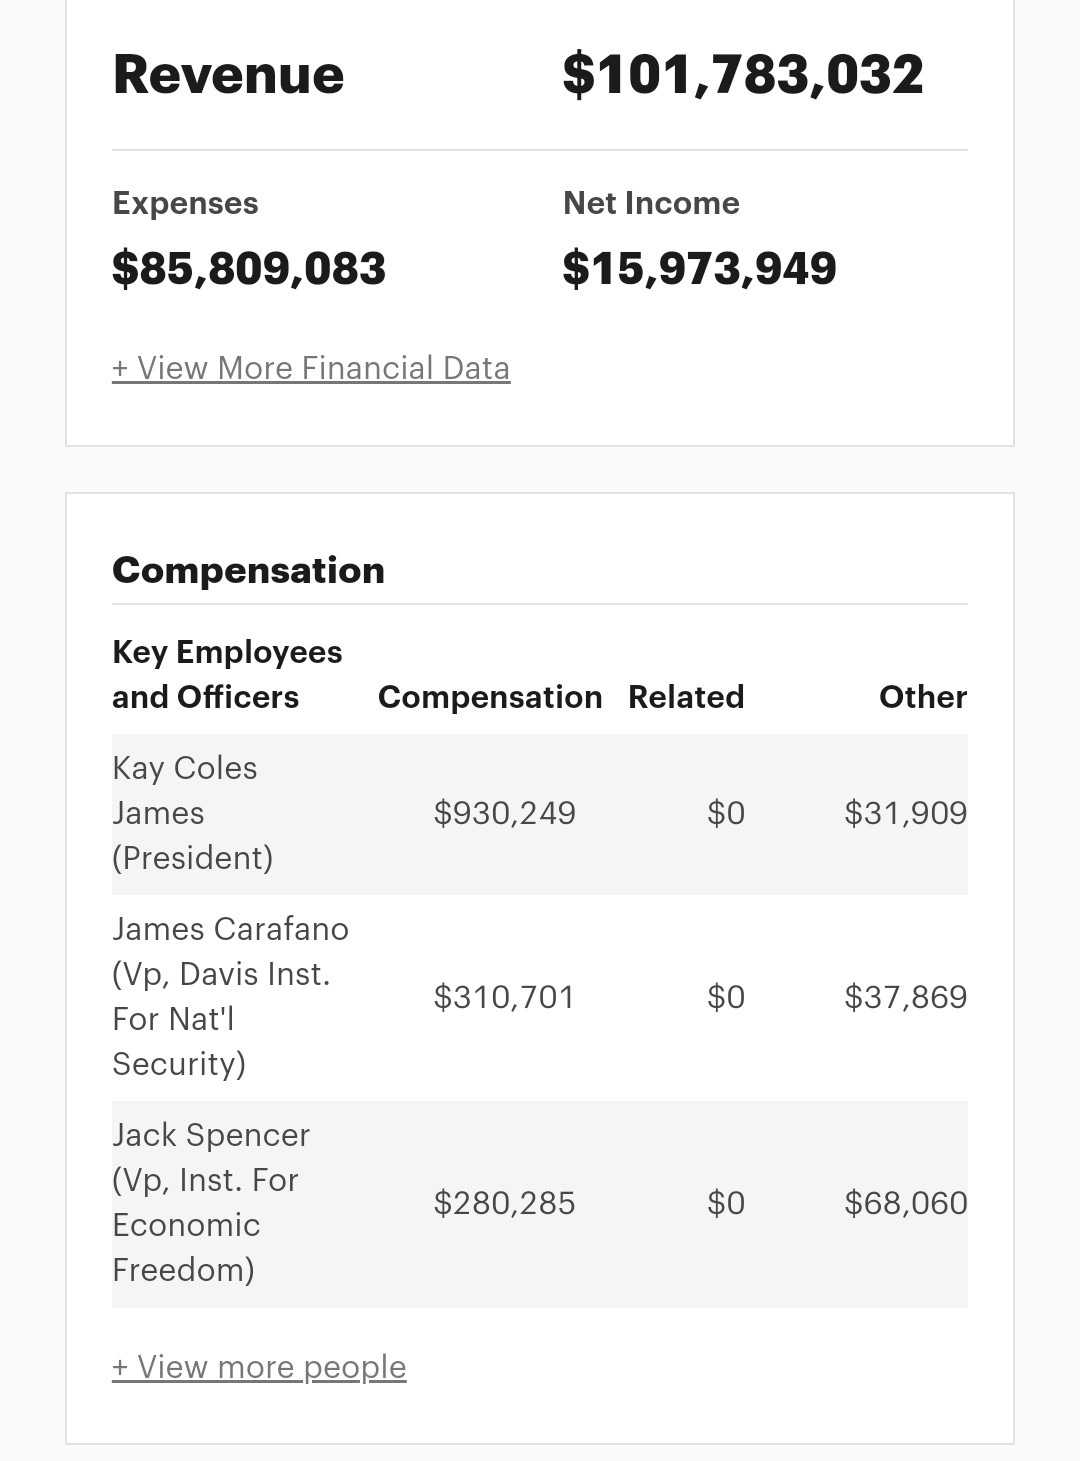Select the $85,809,083 expenses figure

pos(249,268)
